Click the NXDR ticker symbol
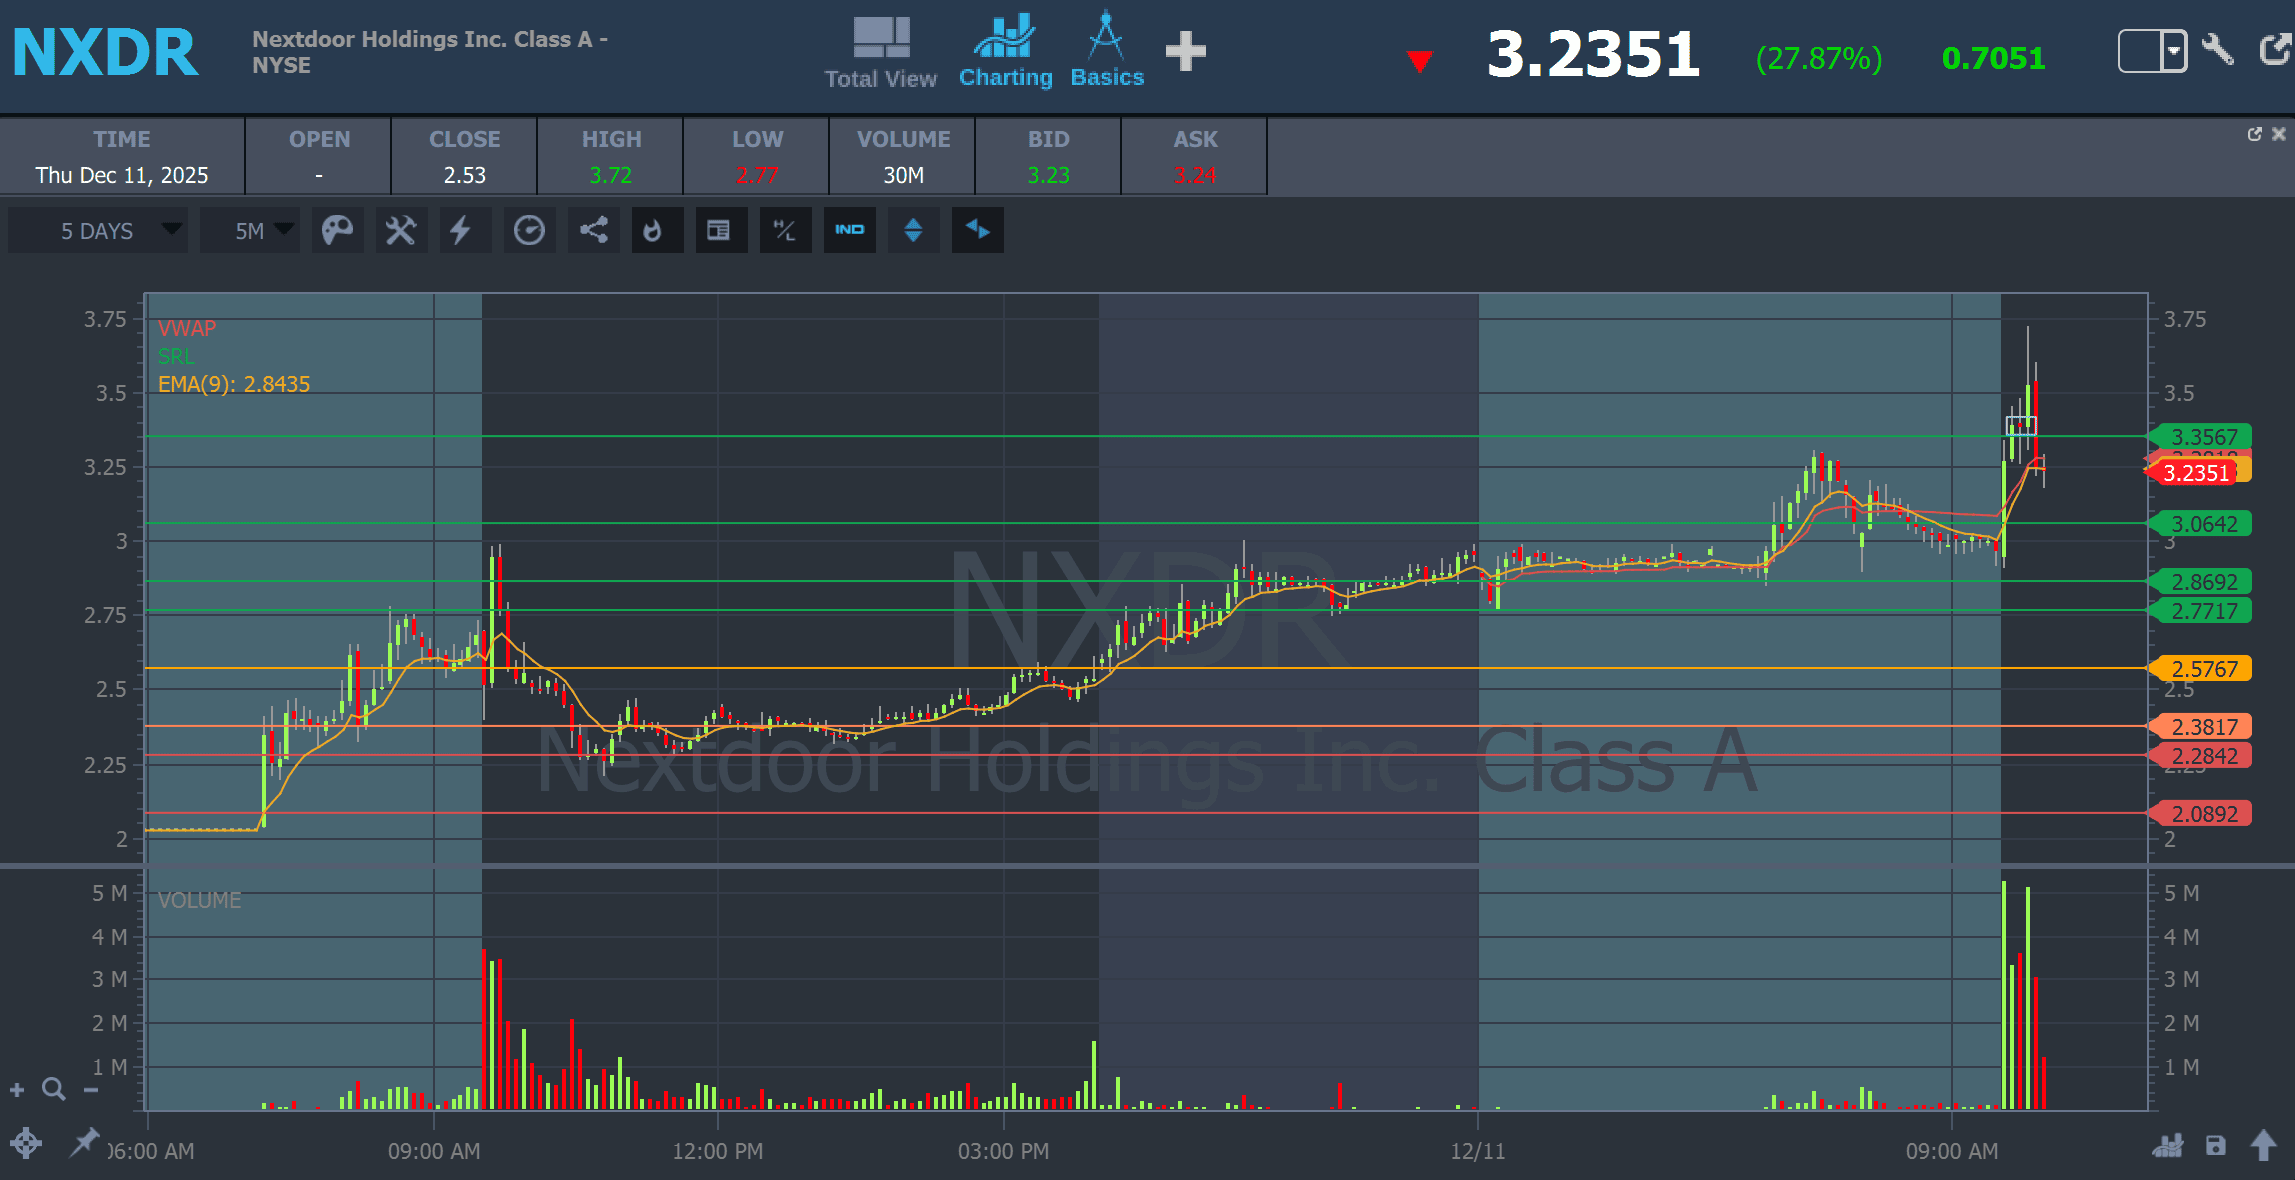 (x=105, y=52)
